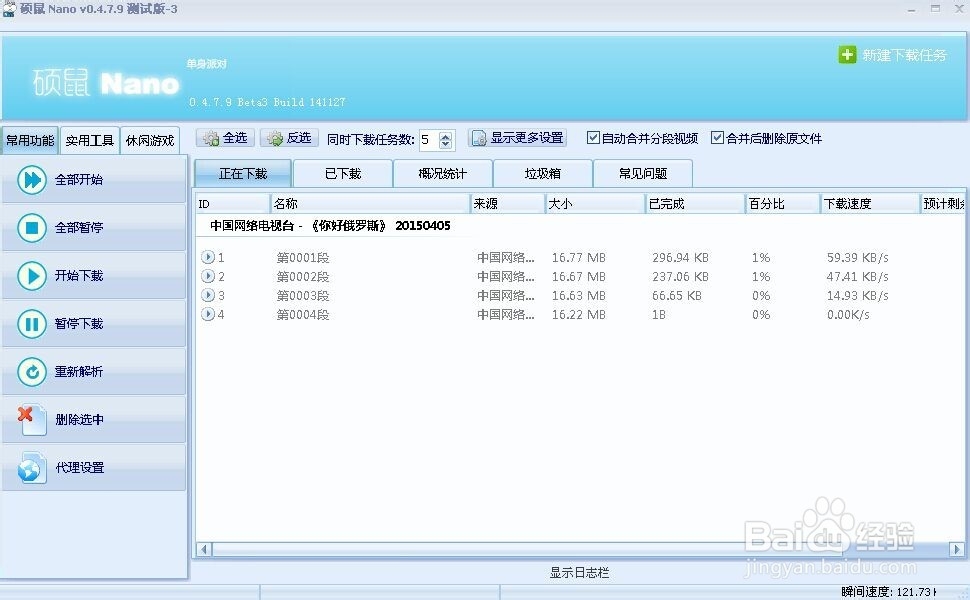Click completed value 237.06 KB
Screen dimensions: 970x600
tap(680, 276)
